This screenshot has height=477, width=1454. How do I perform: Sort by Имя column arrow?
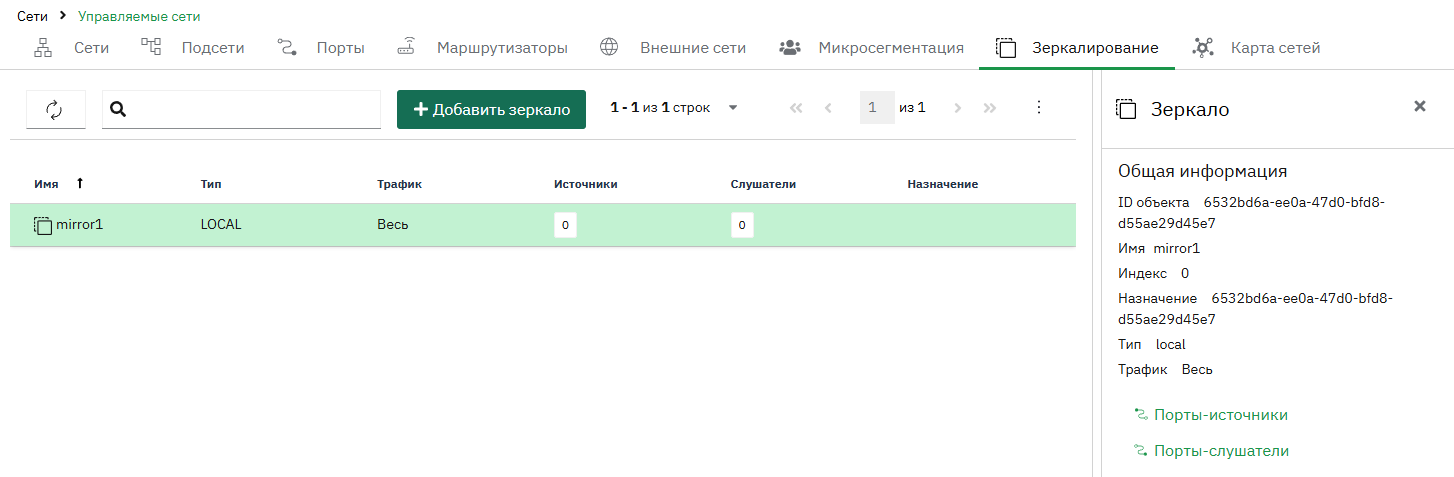pyautogui.click(x=80, y=183)
